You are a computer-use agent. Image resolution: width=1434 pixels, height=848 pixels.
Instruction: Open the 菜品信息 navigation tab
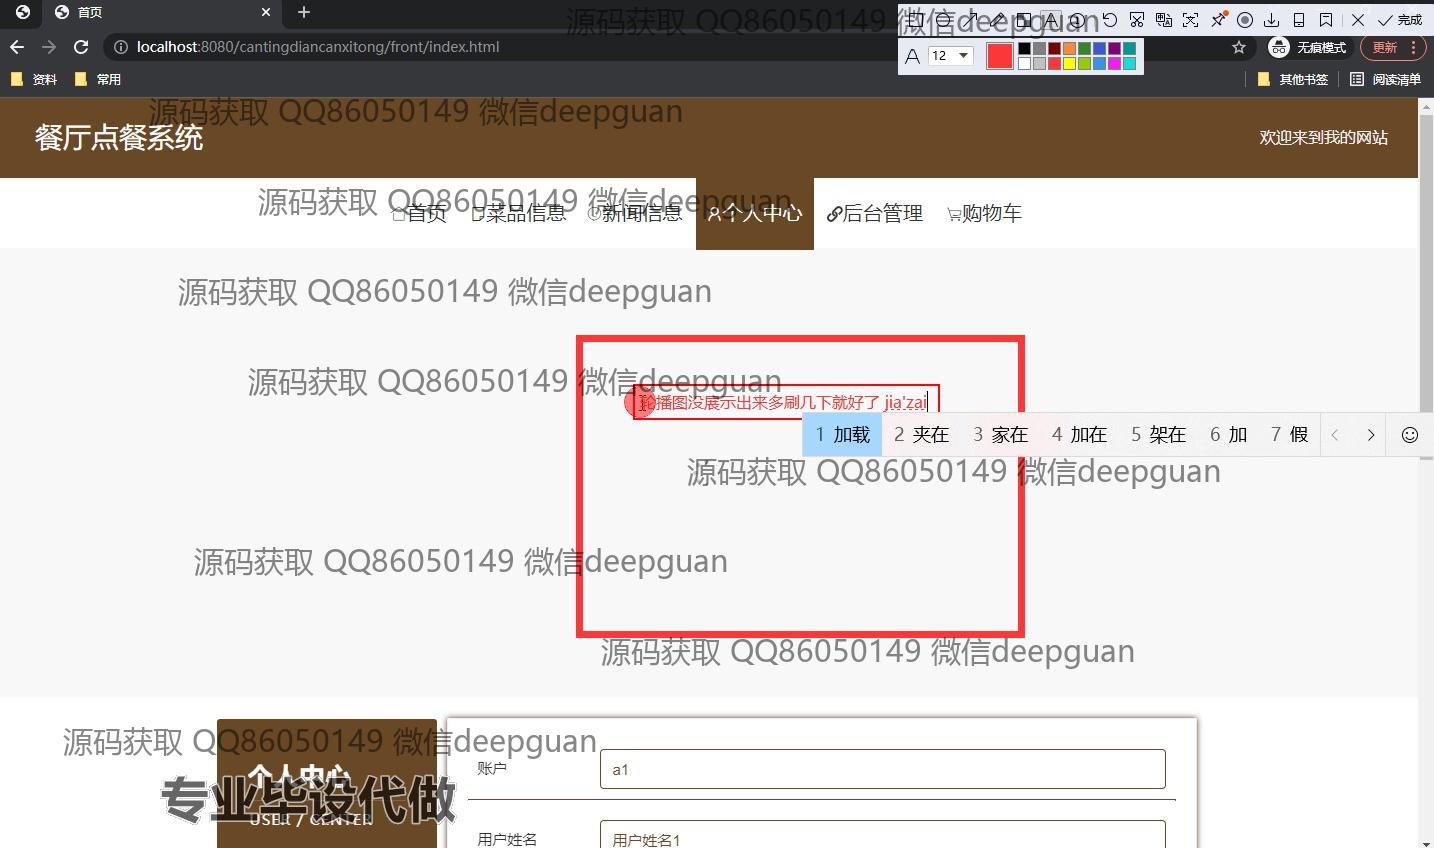519,213
